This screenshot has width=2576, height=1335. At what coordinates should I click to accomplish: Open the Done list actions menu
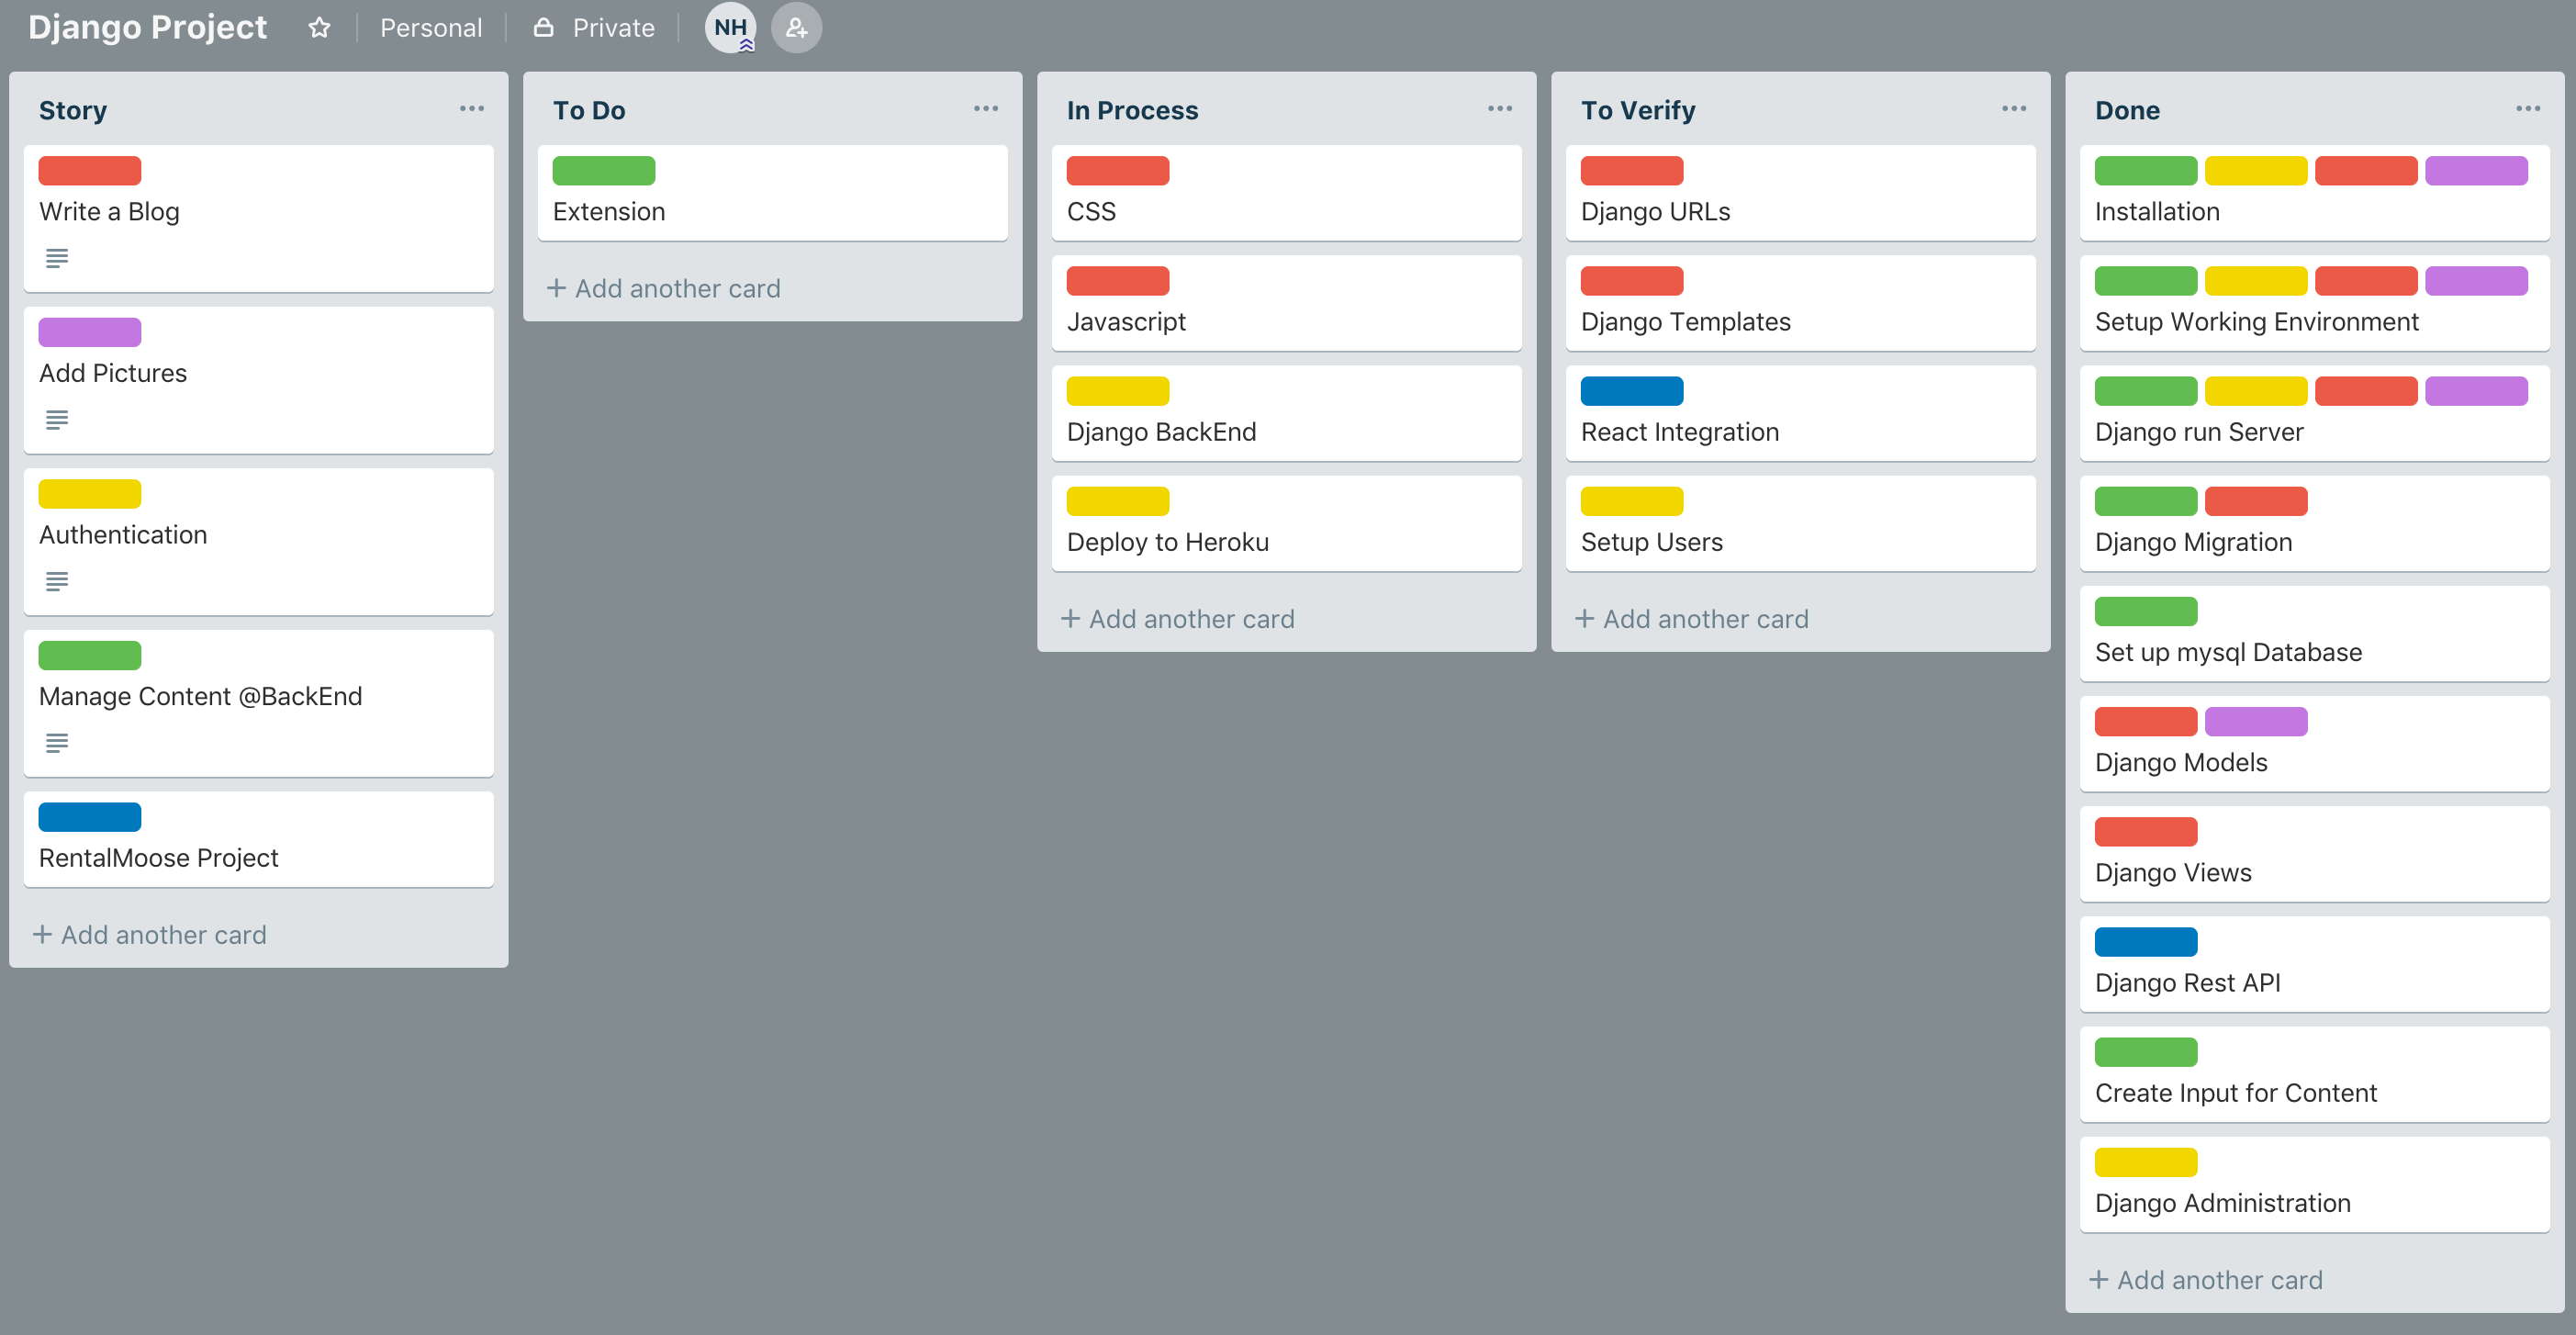2528,109
